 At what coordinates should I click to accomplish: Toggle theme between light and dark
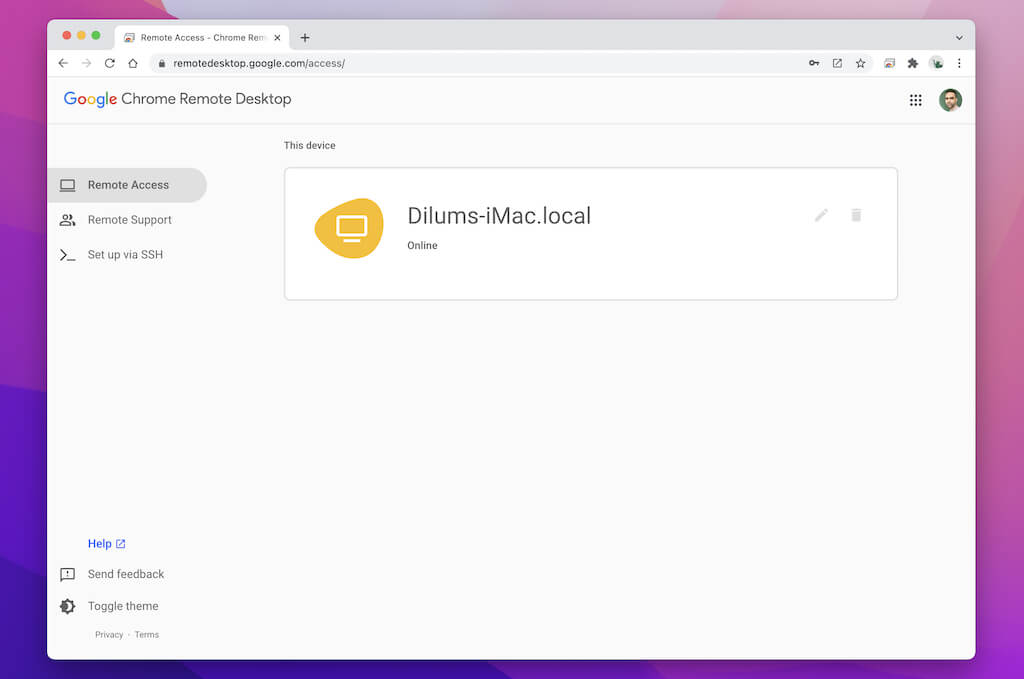coord(109,606)
